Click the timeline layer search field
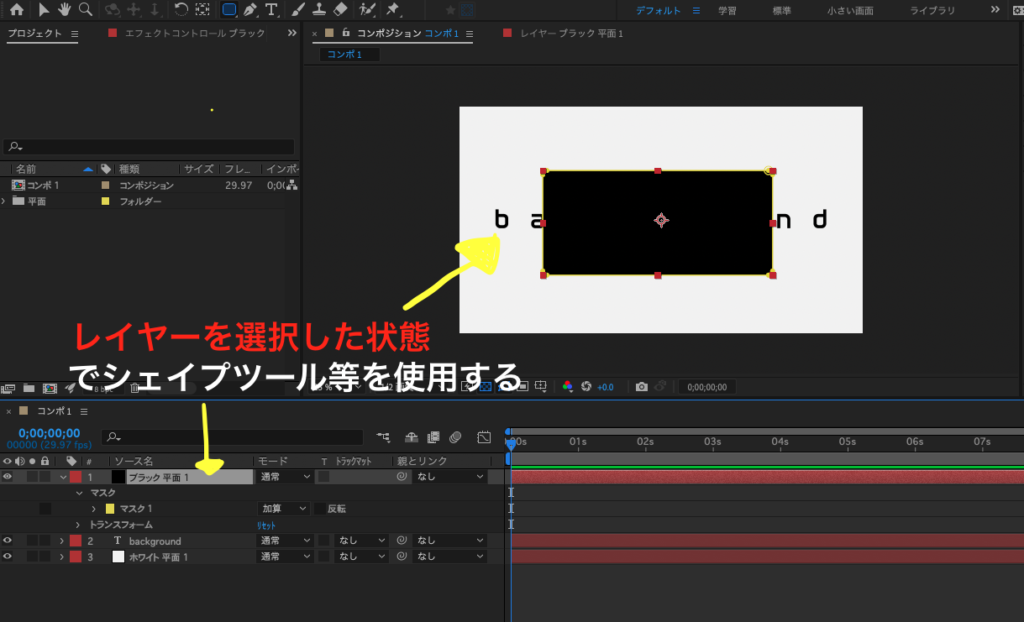 coord(235,437)
